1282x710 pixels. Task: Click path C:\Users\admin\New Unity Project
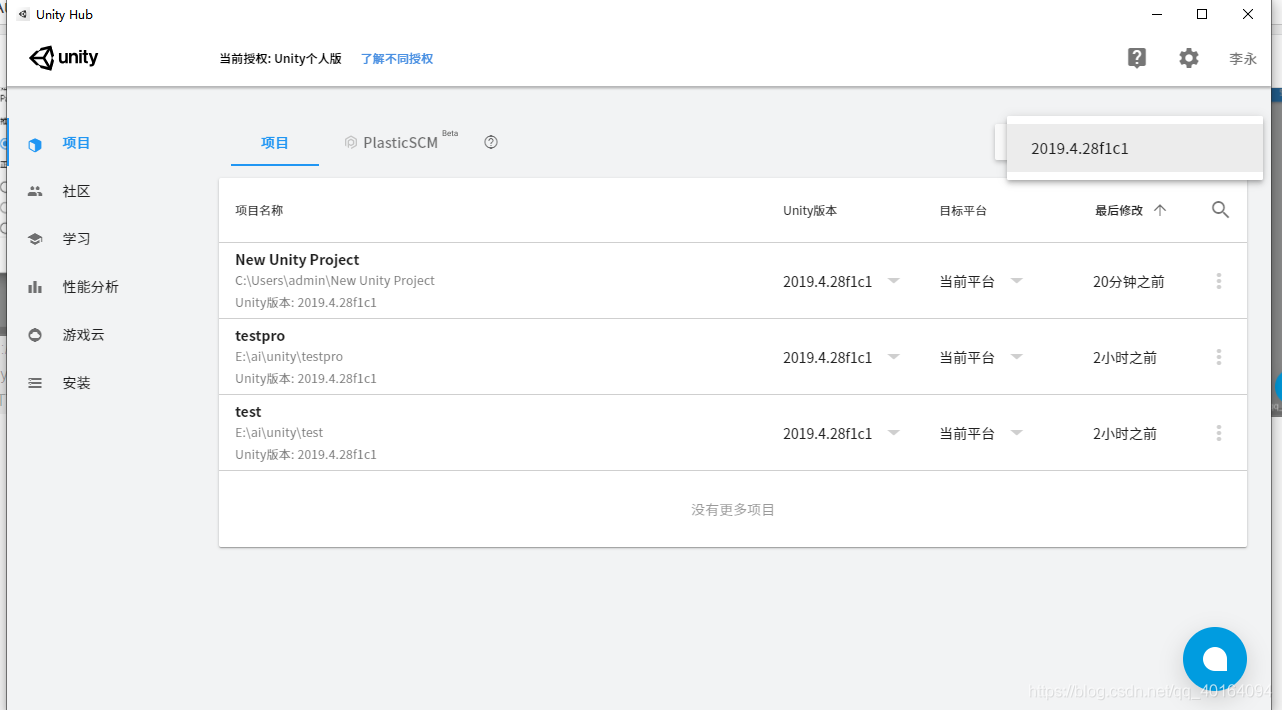pos(335,281)
